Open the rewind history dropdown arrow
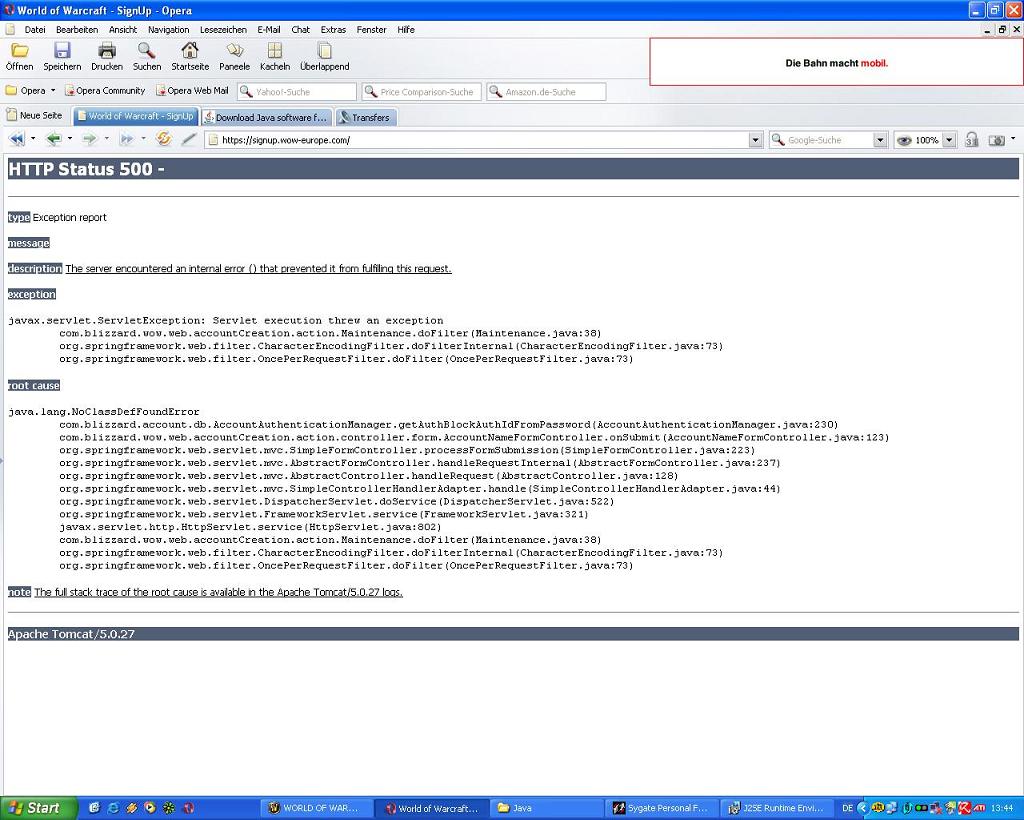This screenshot has height=820, width=1024. click(x=33, y=139)
